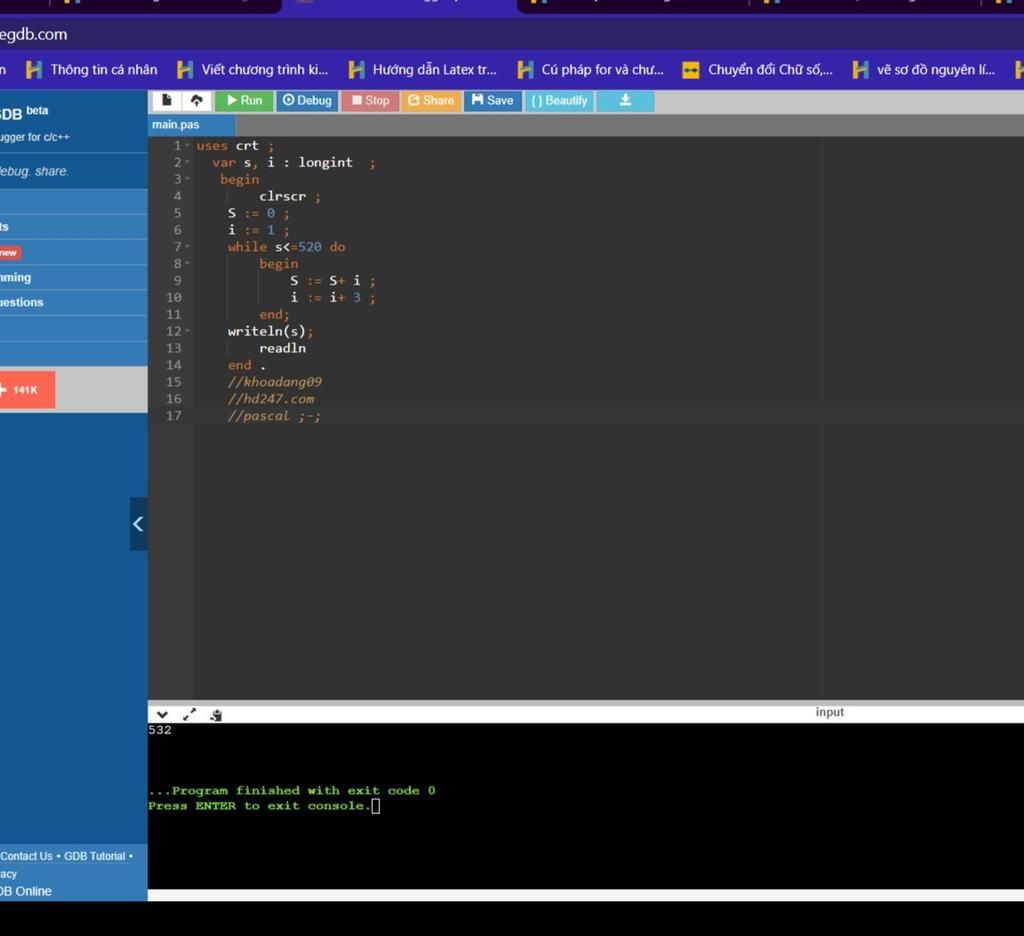
Task: Fold the inner begin block at line 8
Action: pos(187,264)
